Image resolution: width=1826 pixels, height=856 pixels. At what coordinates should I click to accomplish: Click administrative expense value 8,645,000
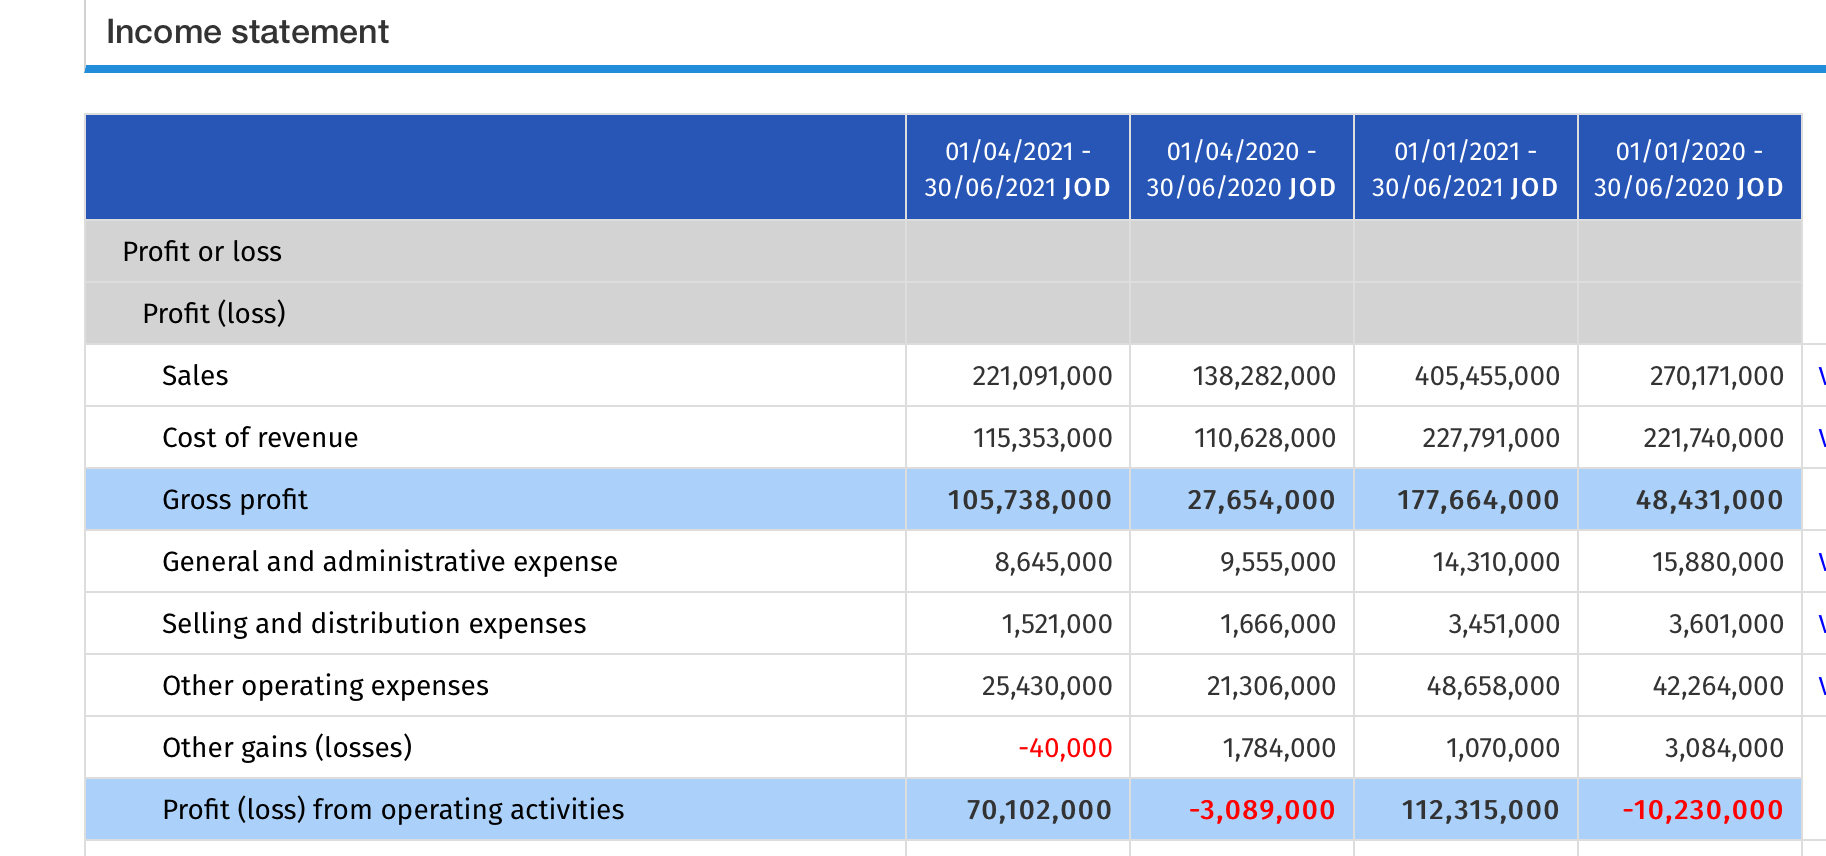[1053, 562]
